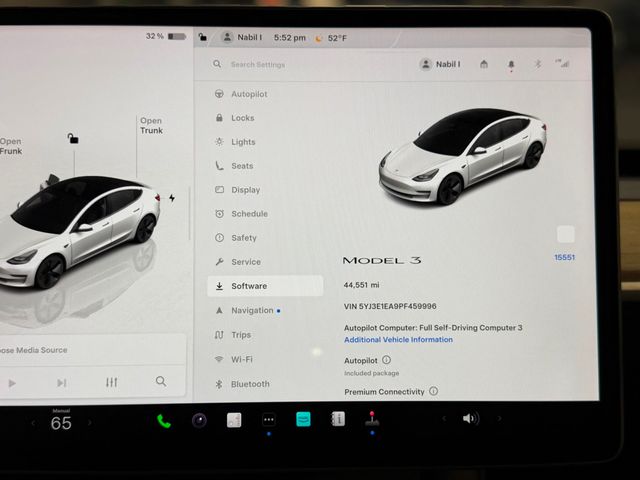Open the camera app in bottom bar
The width and height of the screenshot is (640, 480).
click(x=199, y=420)
